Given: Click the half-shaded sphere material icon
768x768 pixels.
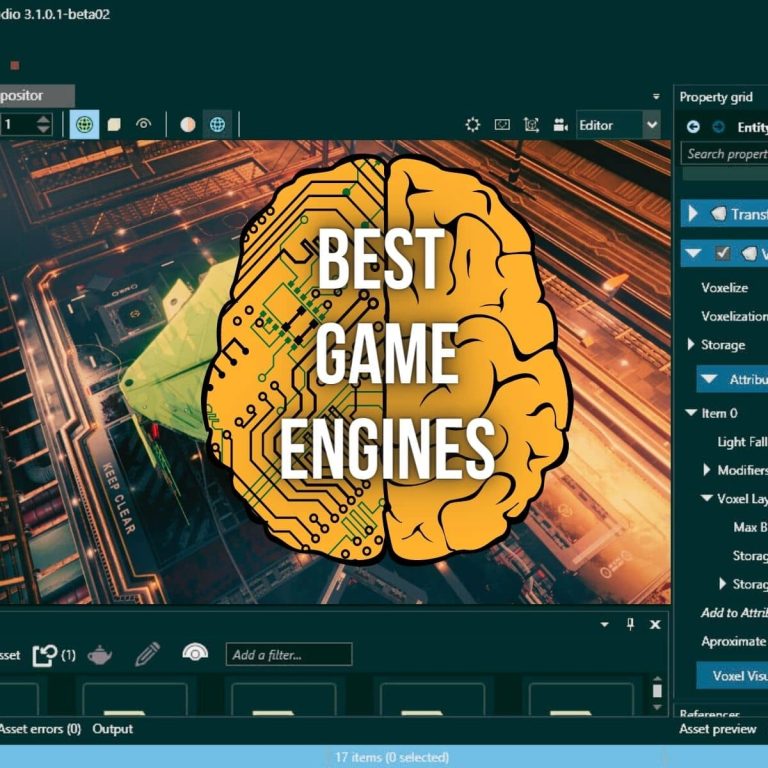Looking at the screenshot, I should pyautogui.click(x=188, y=125).
